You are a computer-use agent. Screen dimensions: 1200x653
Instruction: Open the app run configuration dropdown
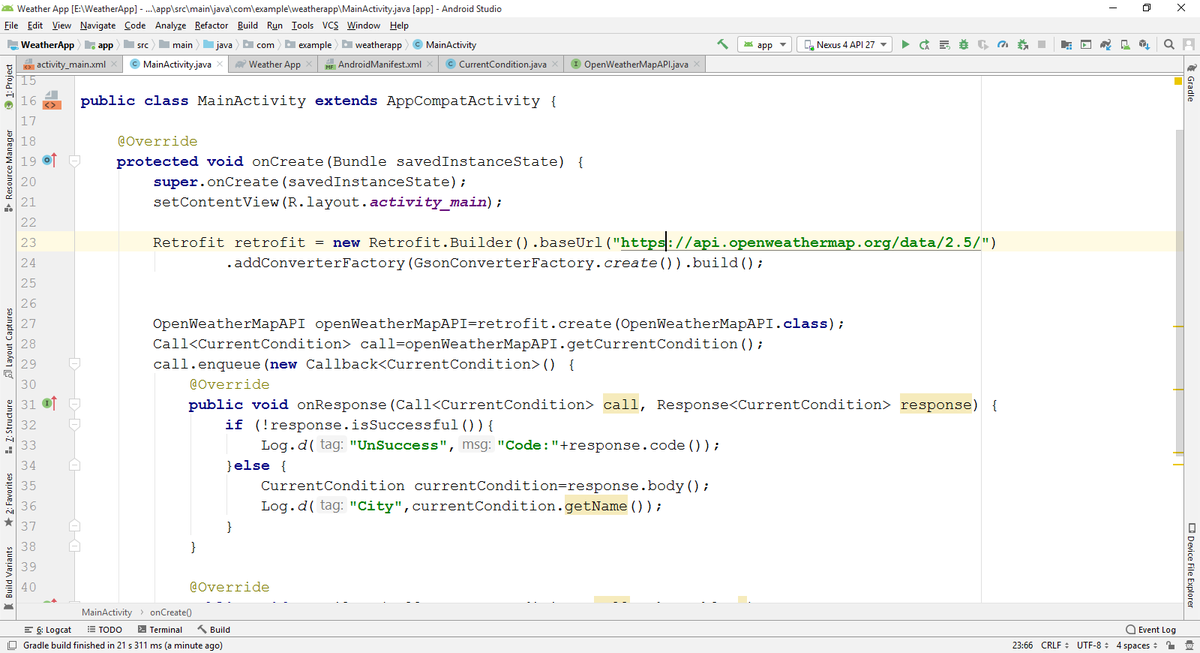765,45
